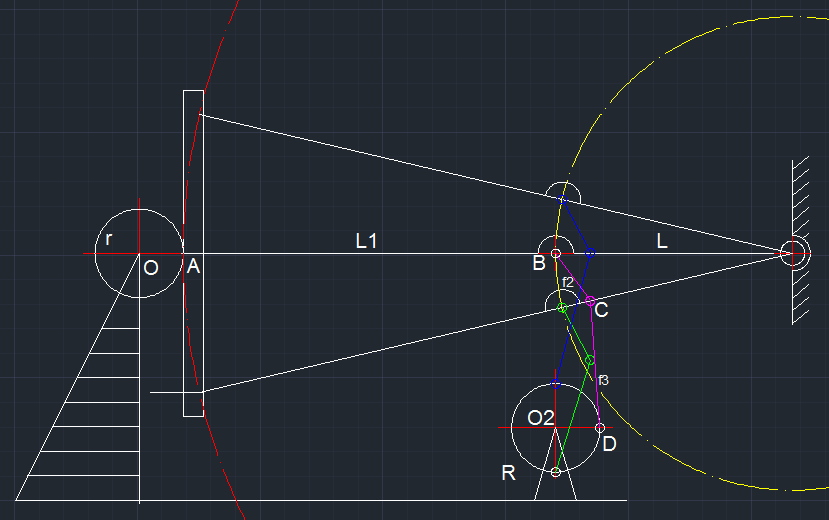Select the white joint circle at bottom of O2 circle

coord(555,472)
